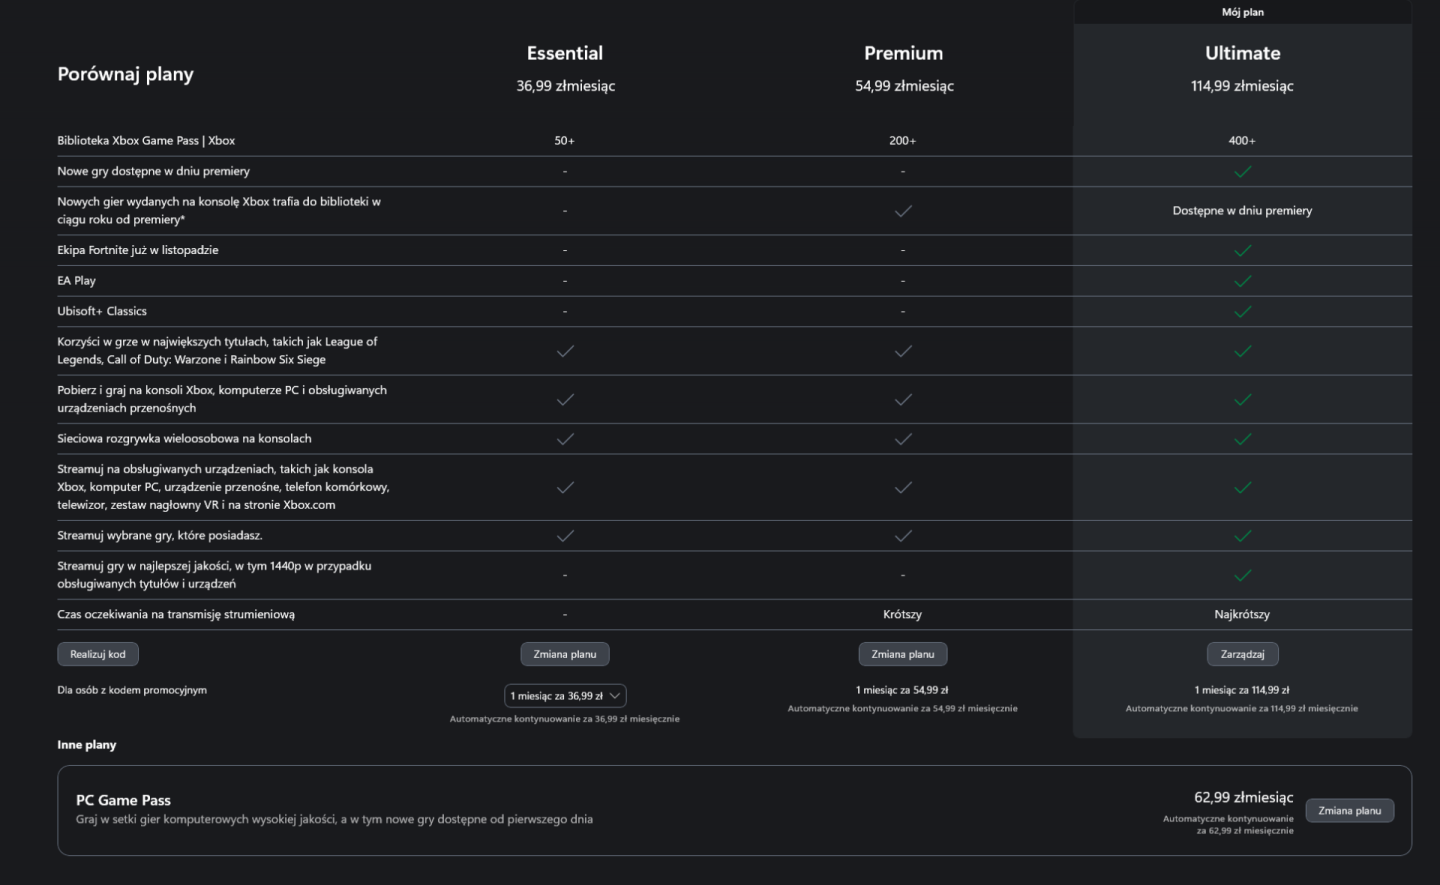
Task: Click Essential checkmark in 'Pobierz i graj' row
Action: pyautogui.click(x=565, y=400)
